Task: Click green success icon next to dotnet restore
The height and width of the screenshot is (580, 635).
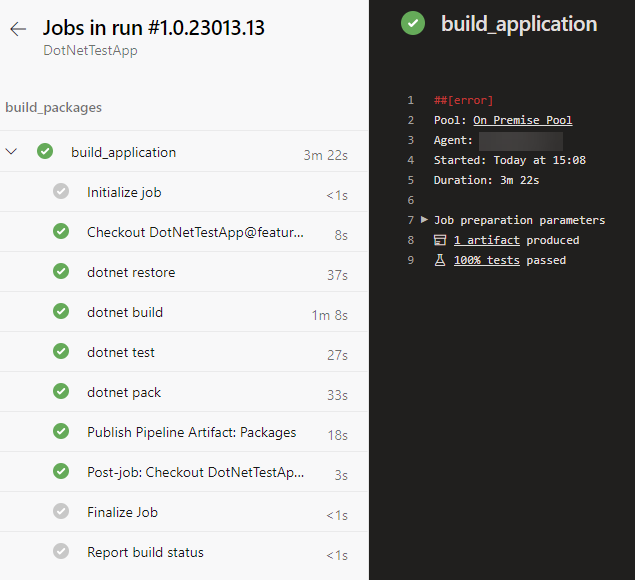Action: [61, 272]
